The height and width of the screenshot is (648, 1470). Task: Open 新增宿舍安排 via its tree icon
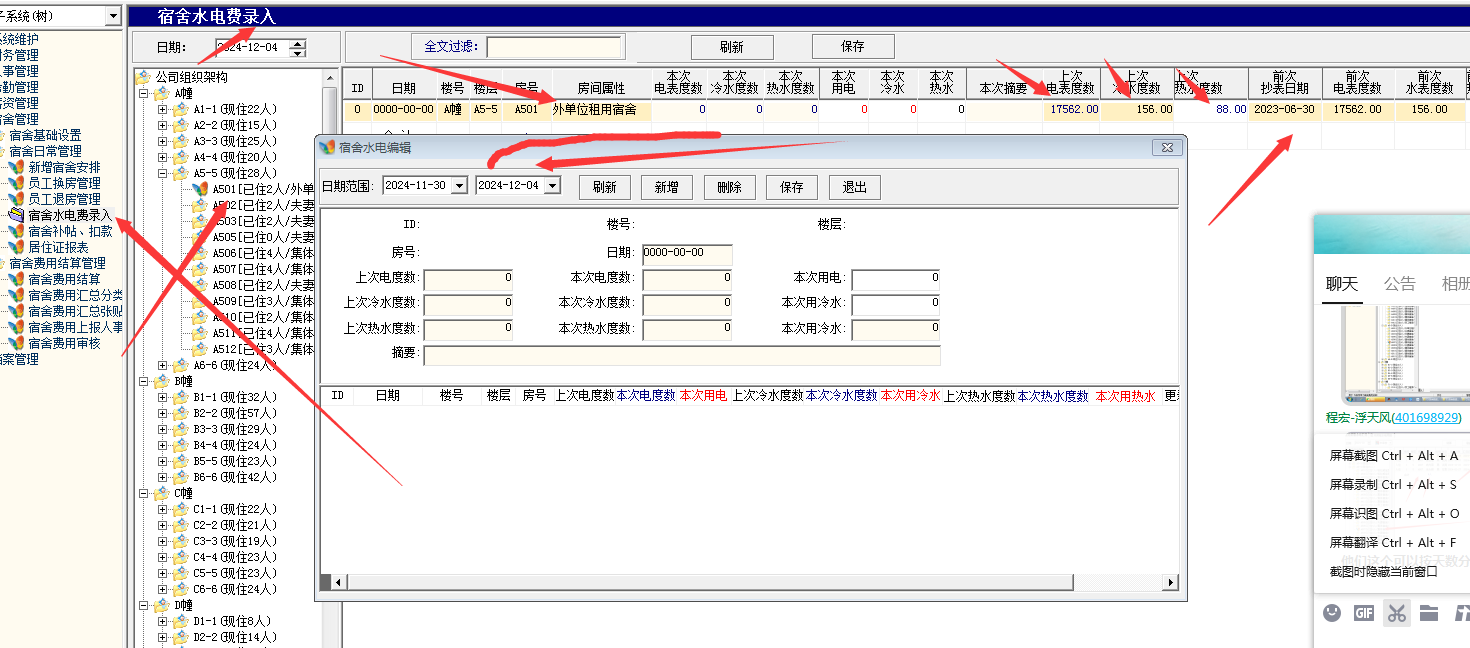point(16,167)
